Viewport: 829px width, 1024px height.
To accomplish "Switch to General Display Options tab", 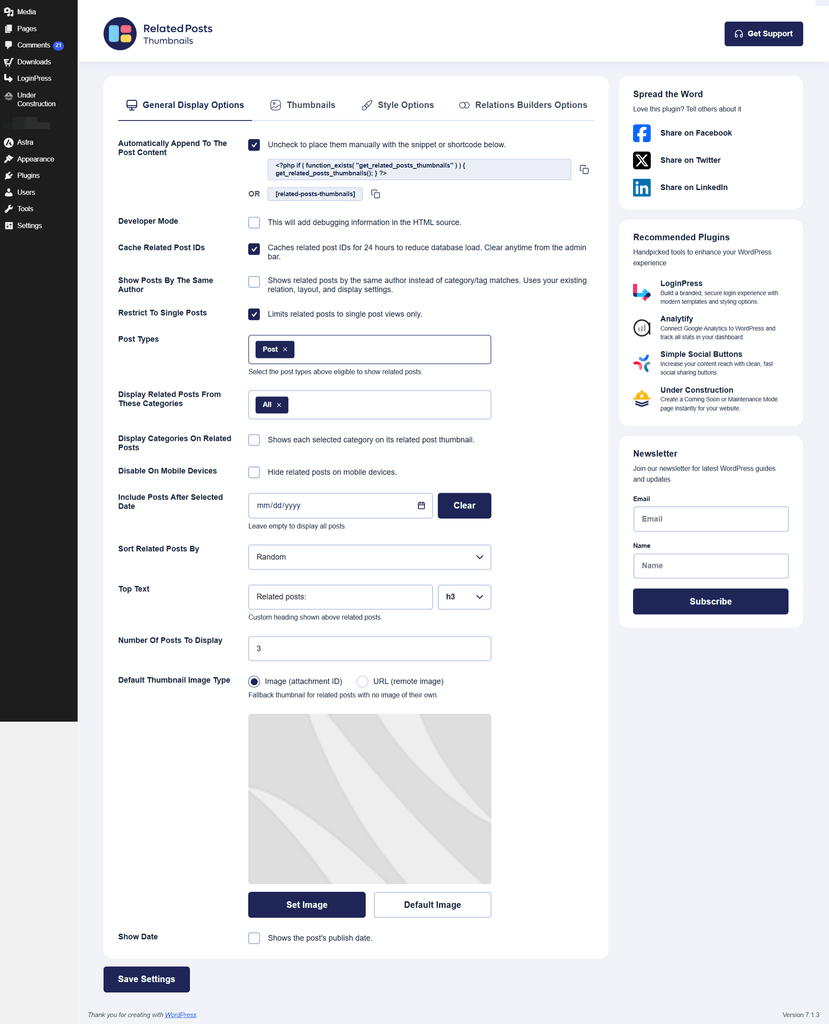I will tap(185, 105).
